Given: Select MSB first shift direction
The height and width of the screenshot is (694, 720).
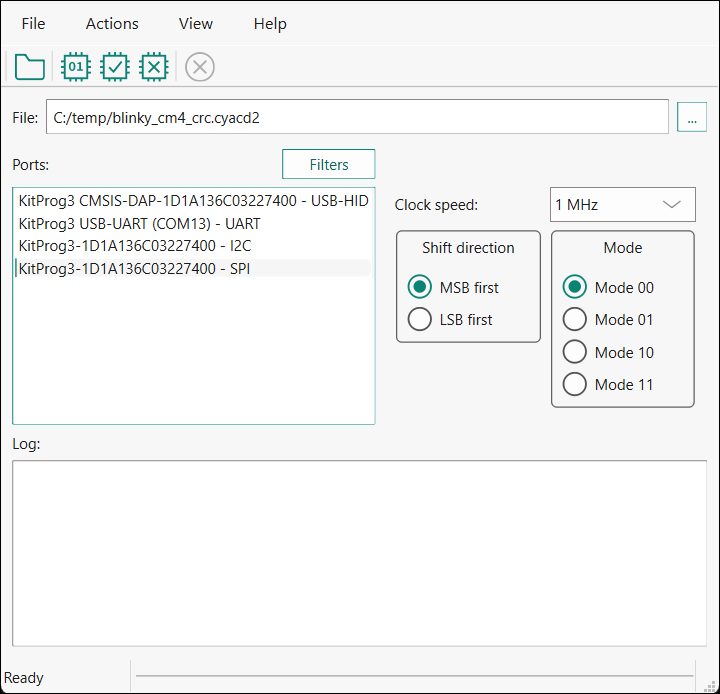Looking at the screenshot, I should click(x=420, y=287).
